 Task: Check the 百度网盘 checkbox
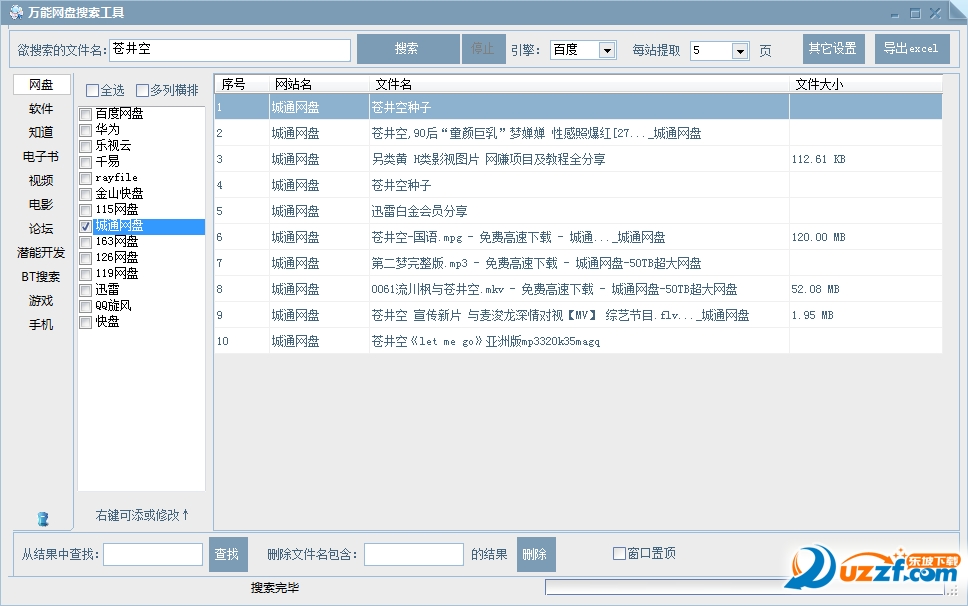(86, 114)
